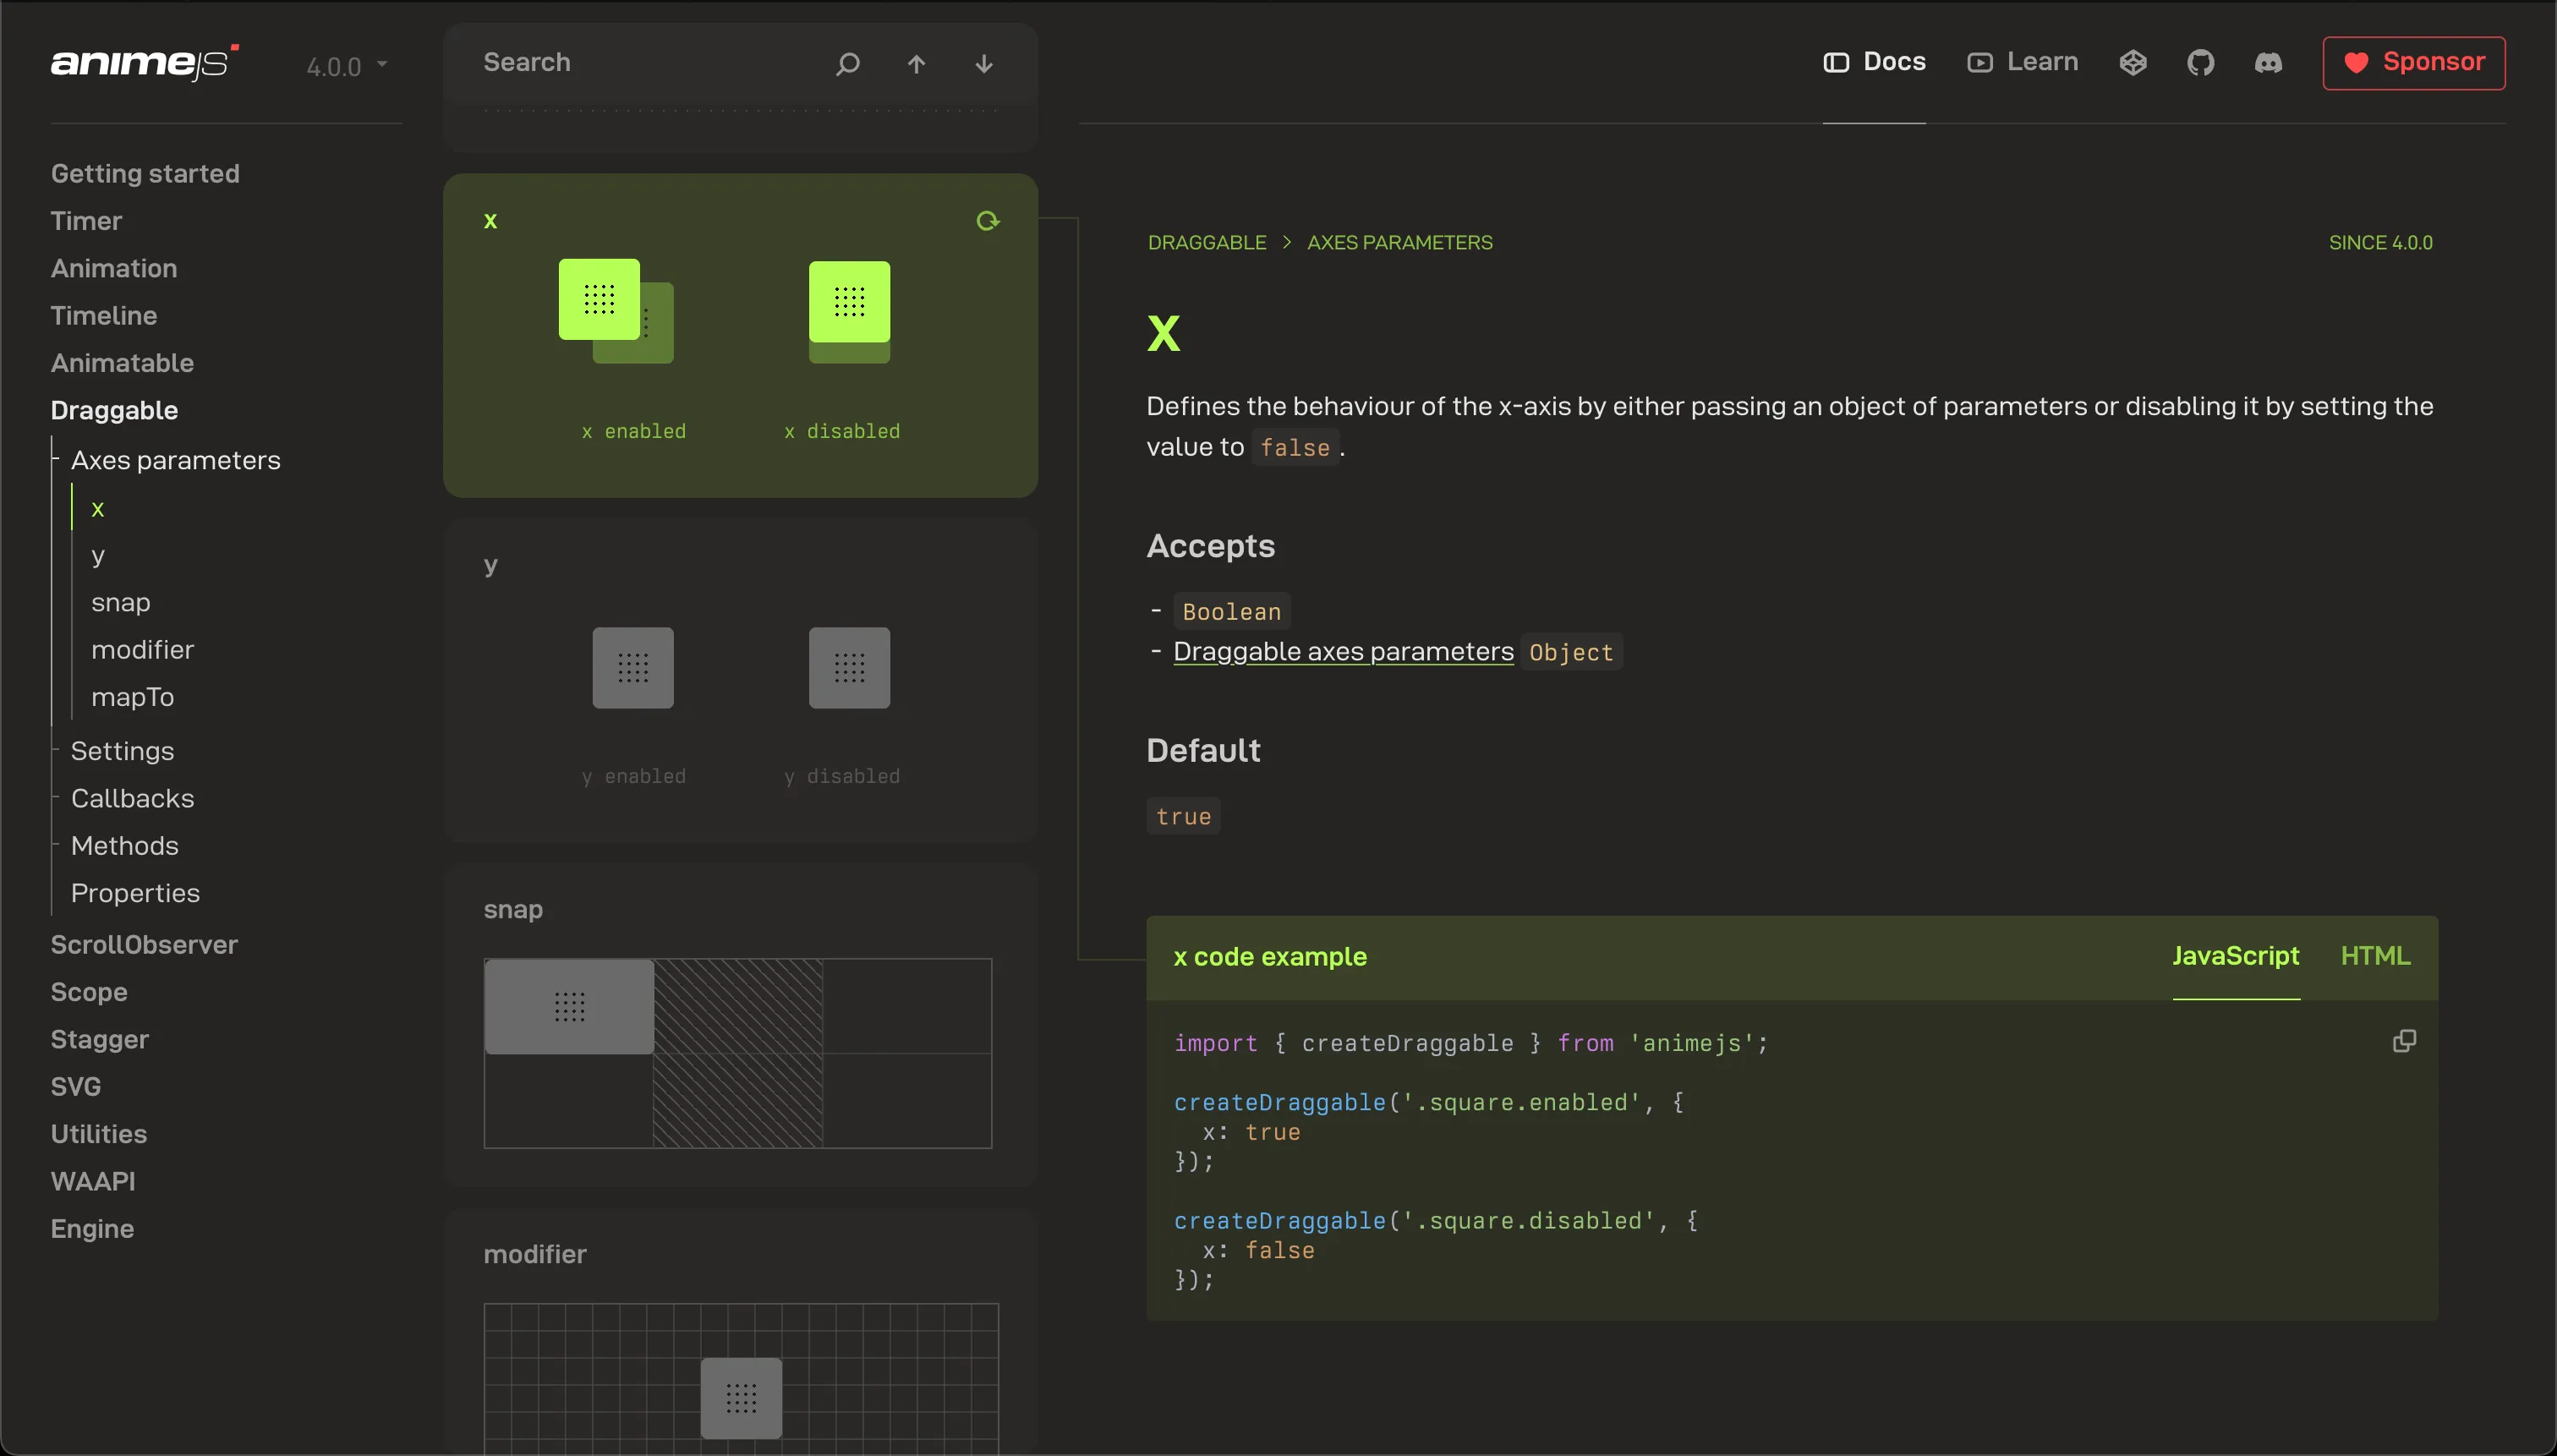This screenshot has height=1456, width=2557.
Task: Open the snap demo card title
Action: [x=513, y=910]
